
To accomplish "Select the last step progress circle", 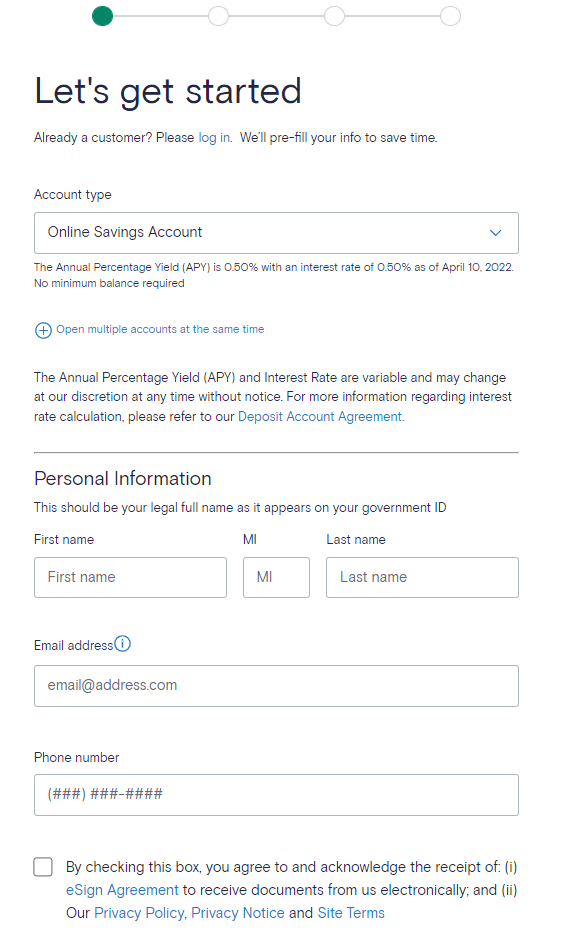I will [450, 16].
